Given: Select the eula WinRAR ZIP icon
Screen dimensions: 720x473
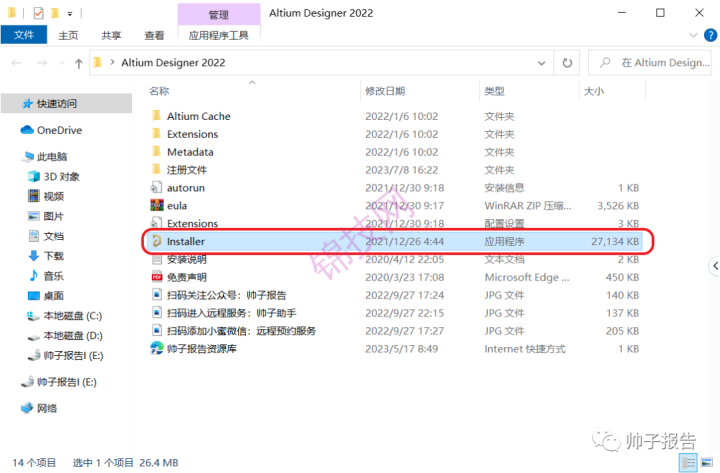Looking at the screenshot, I should [157, 205].
